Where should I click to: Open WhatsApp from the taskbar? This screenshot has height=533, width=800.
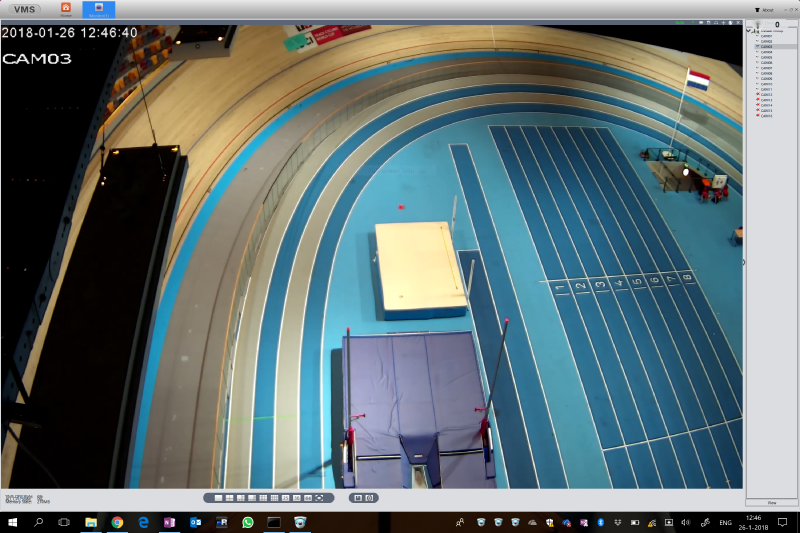(248, 523)
